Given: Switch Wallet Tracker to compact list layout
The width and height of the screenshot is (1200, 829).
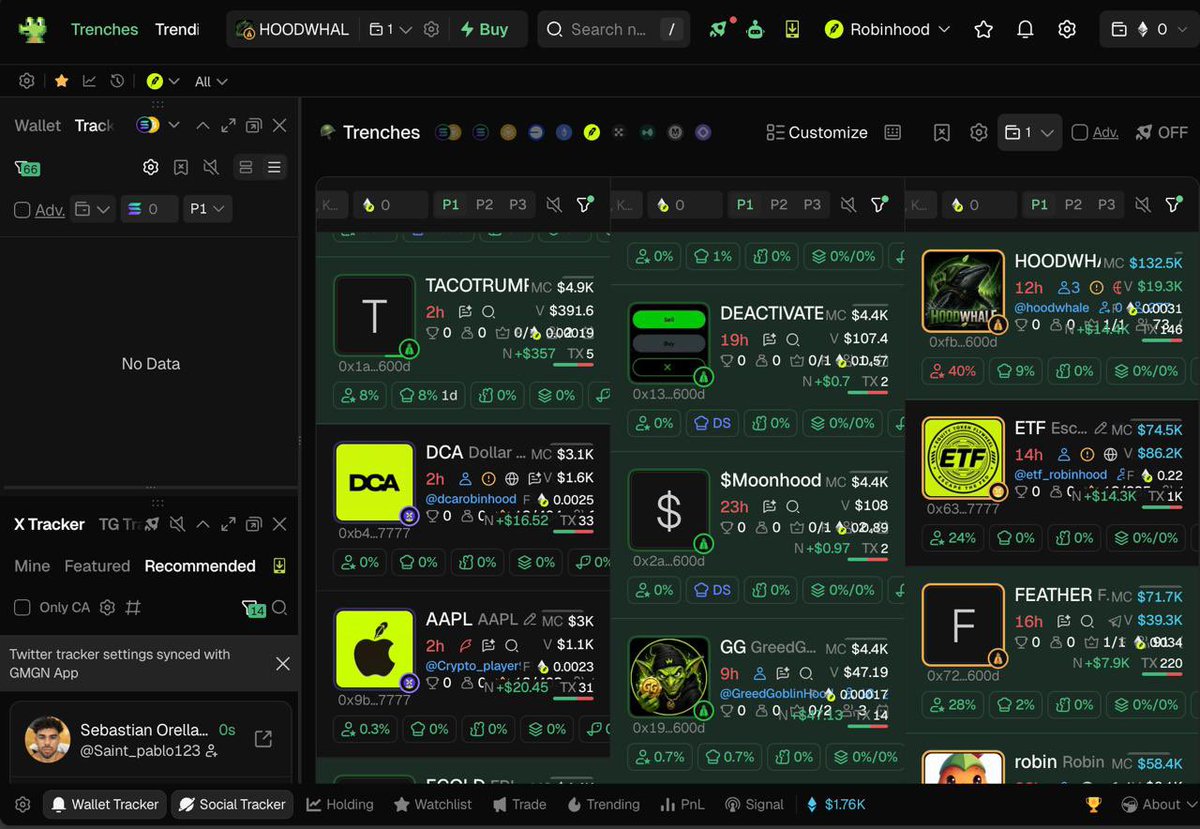Looking at the screenshot, I should 274,168.
